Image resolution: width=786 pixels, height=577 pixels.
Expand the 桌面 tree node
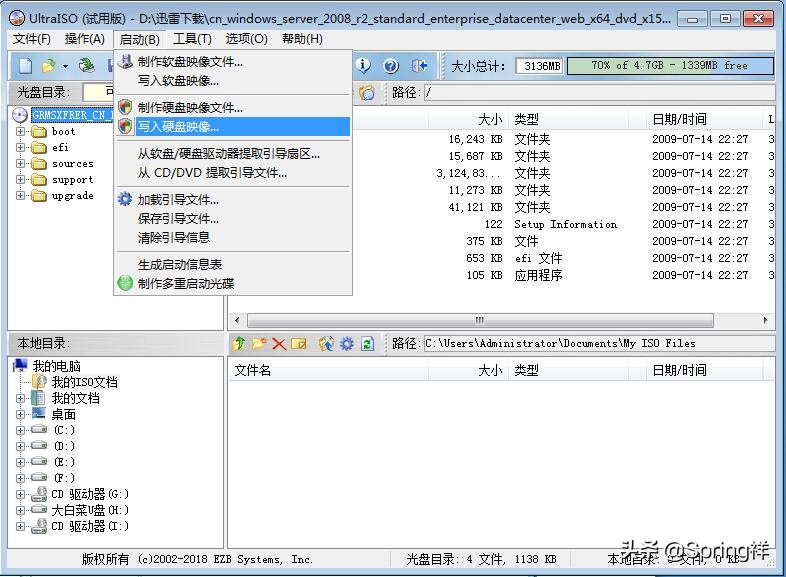point(21,415)
